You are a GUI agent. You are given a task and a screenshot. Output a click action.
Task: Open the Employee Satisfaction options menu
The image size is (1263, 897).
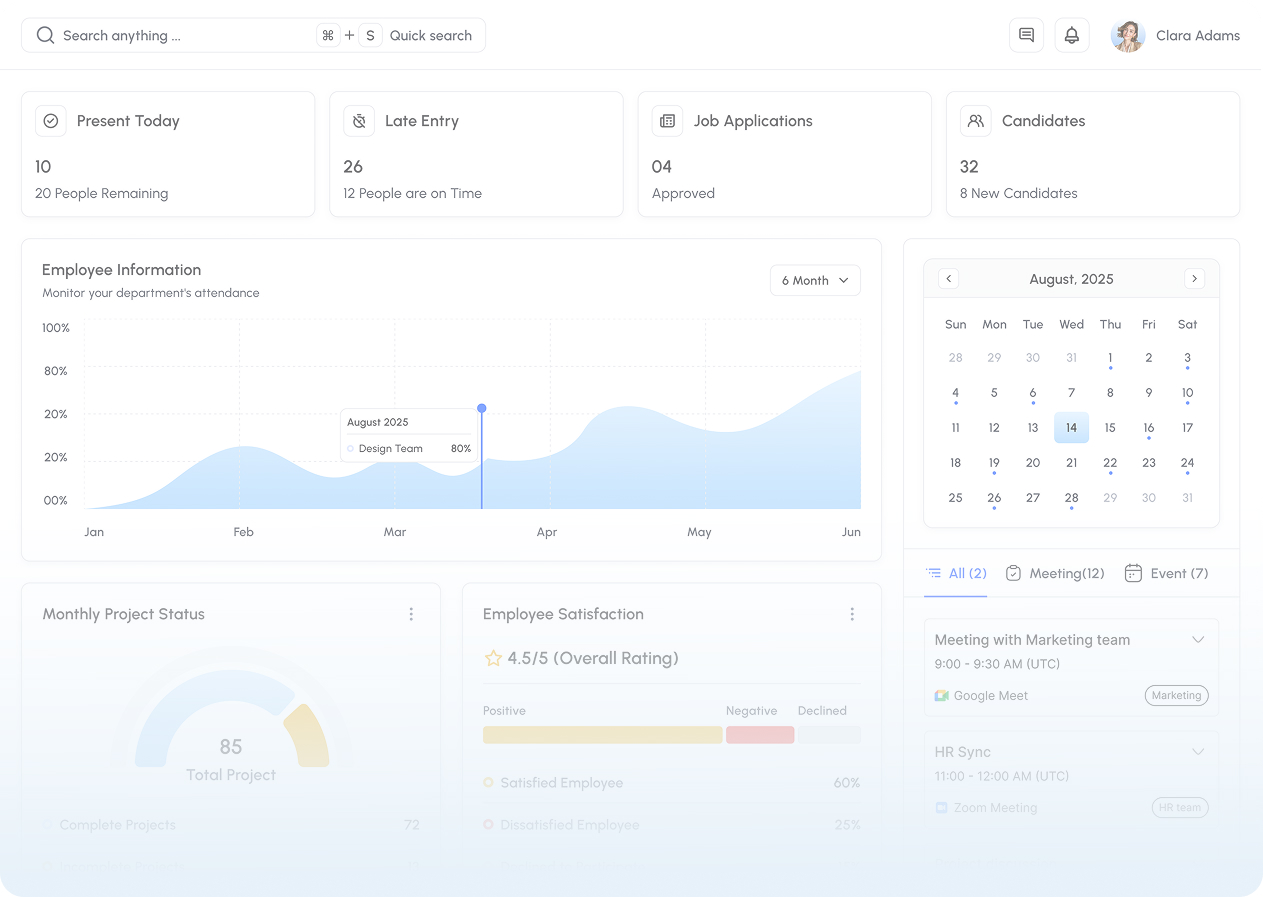[852, 614]
